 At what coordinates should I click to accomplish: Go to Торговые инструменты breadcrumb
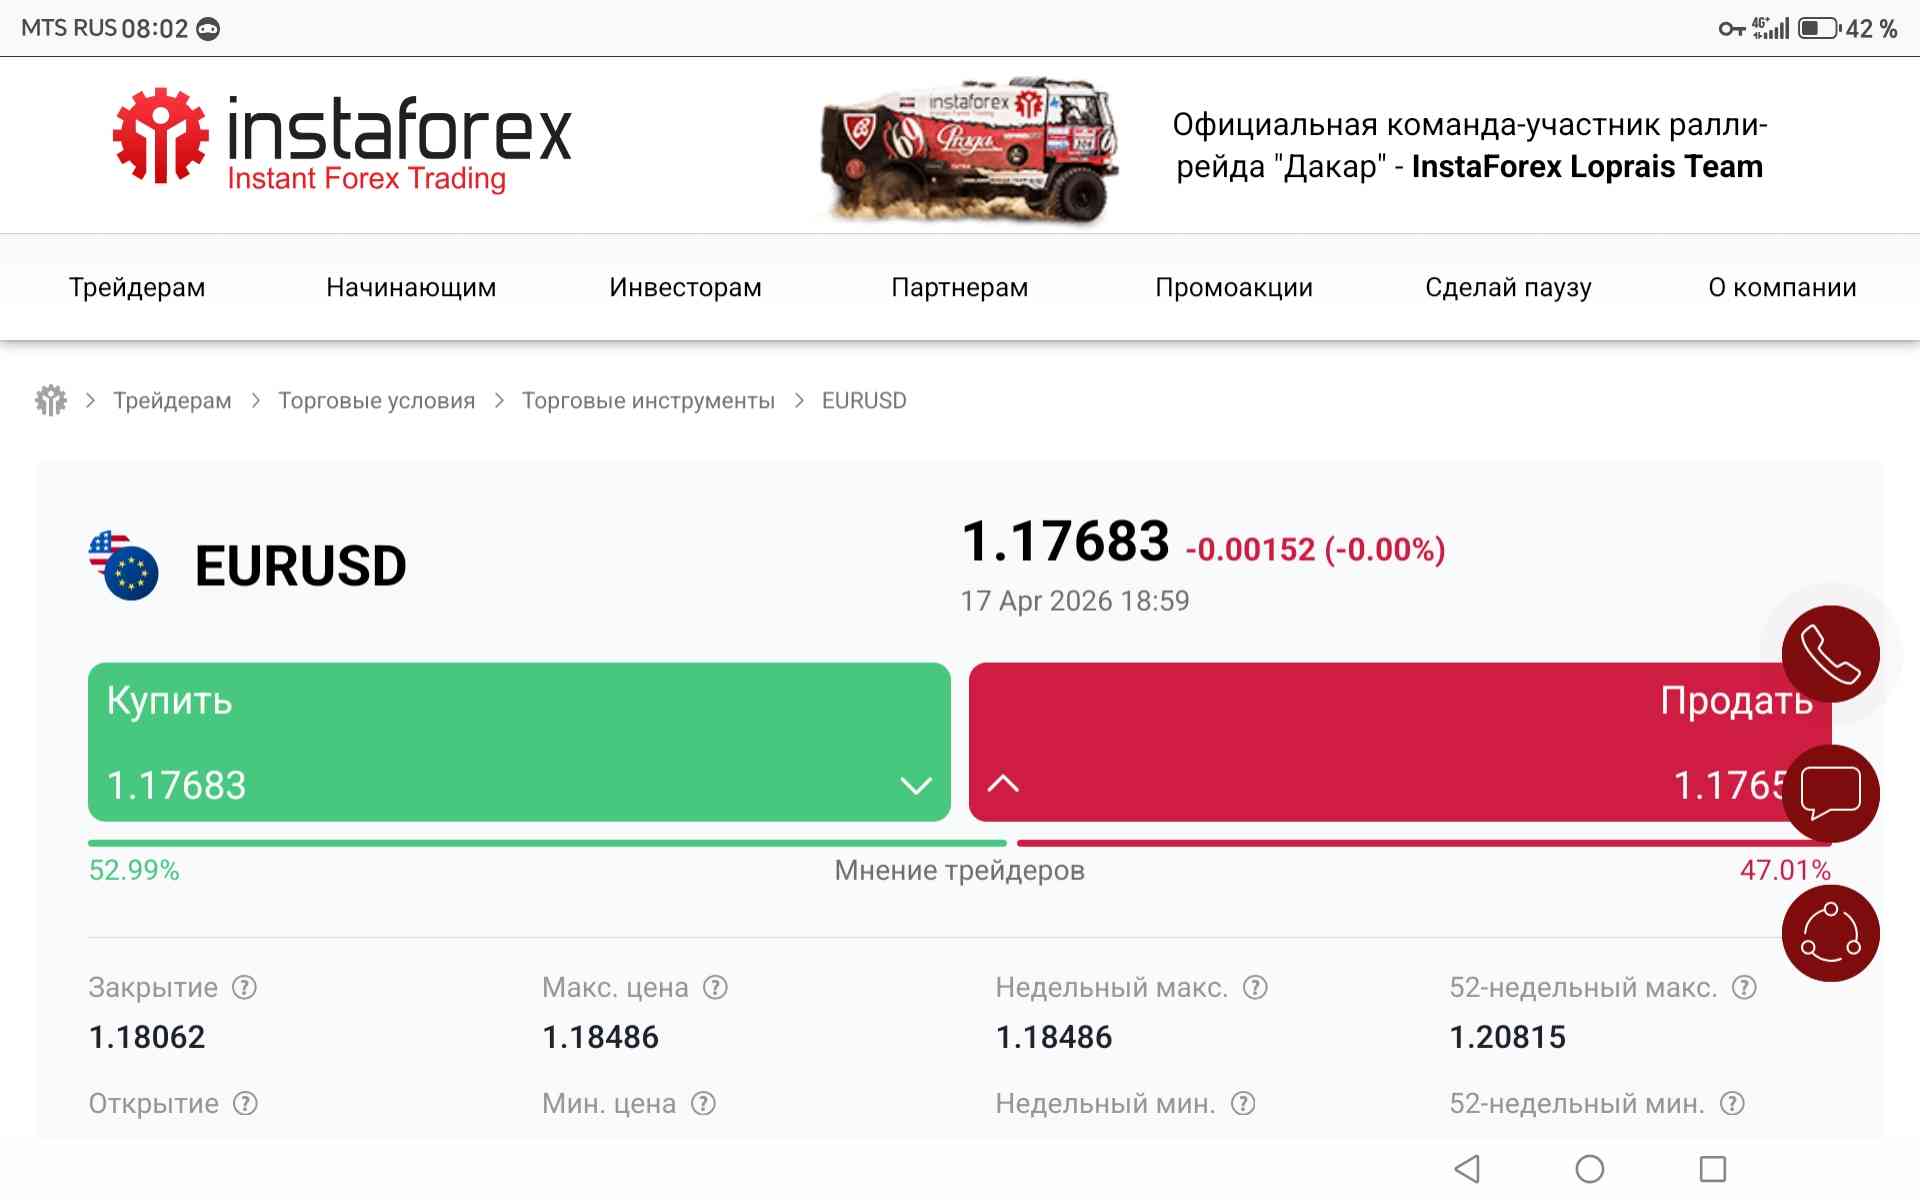coord(648,401)
